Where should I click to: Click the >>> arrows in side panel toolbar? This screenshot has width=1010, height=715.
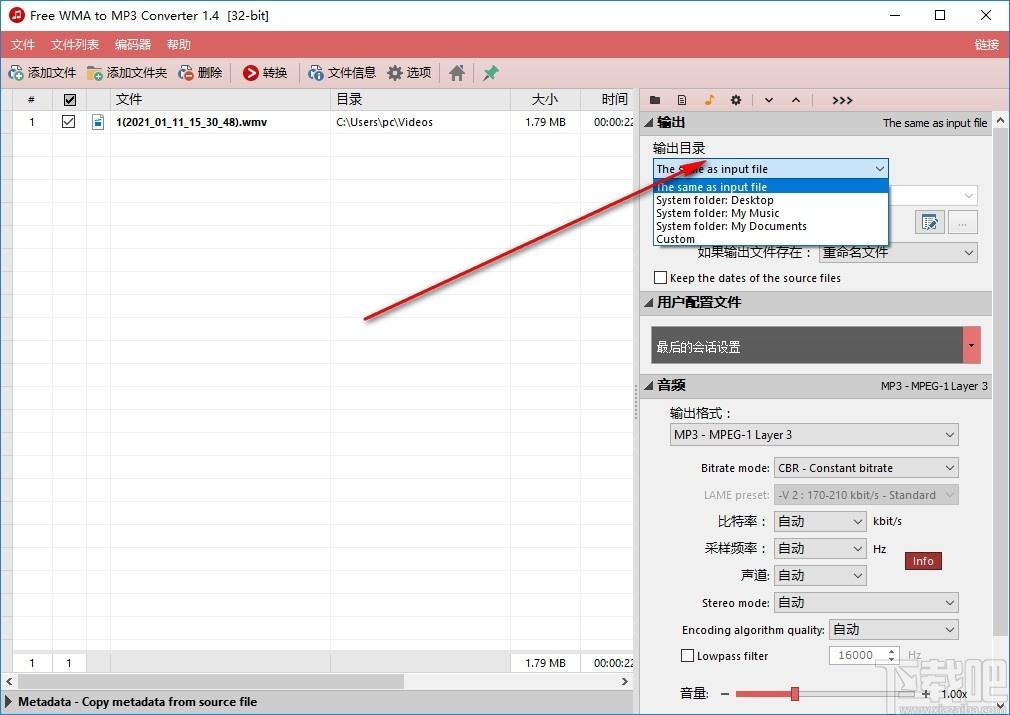(x=842, y=100)
